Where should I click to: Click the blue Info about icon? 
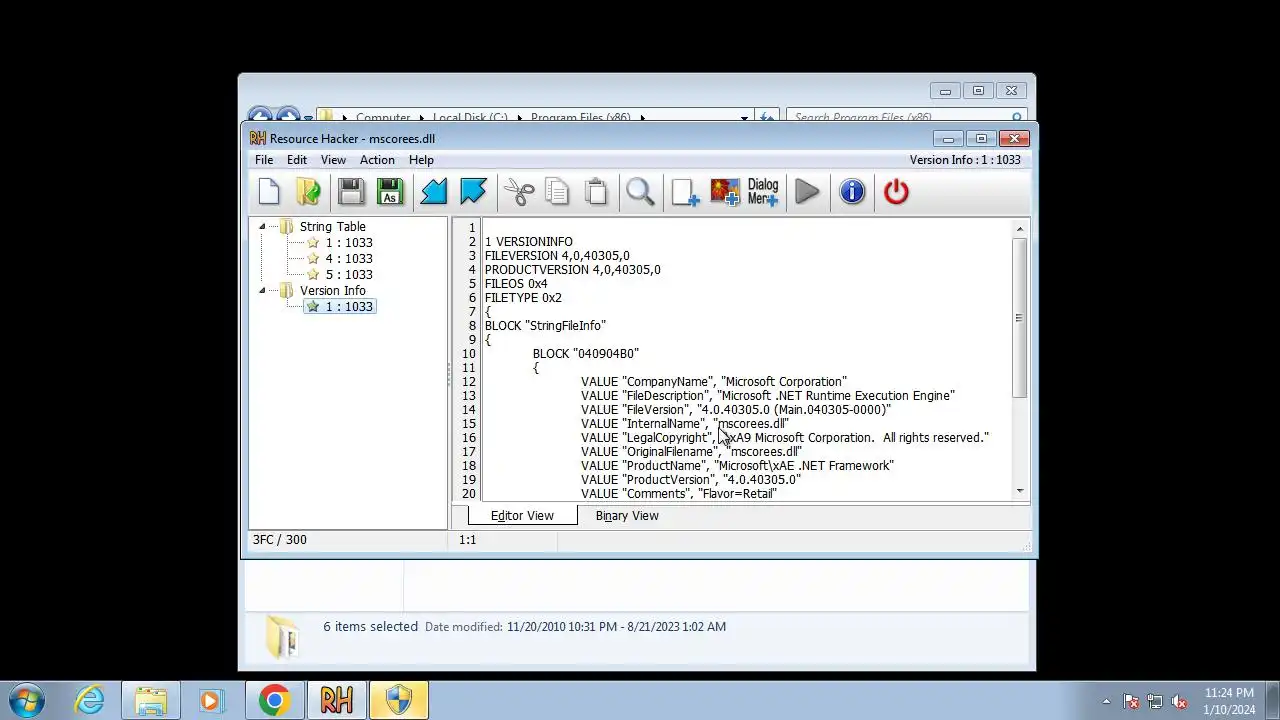(851, 192)
